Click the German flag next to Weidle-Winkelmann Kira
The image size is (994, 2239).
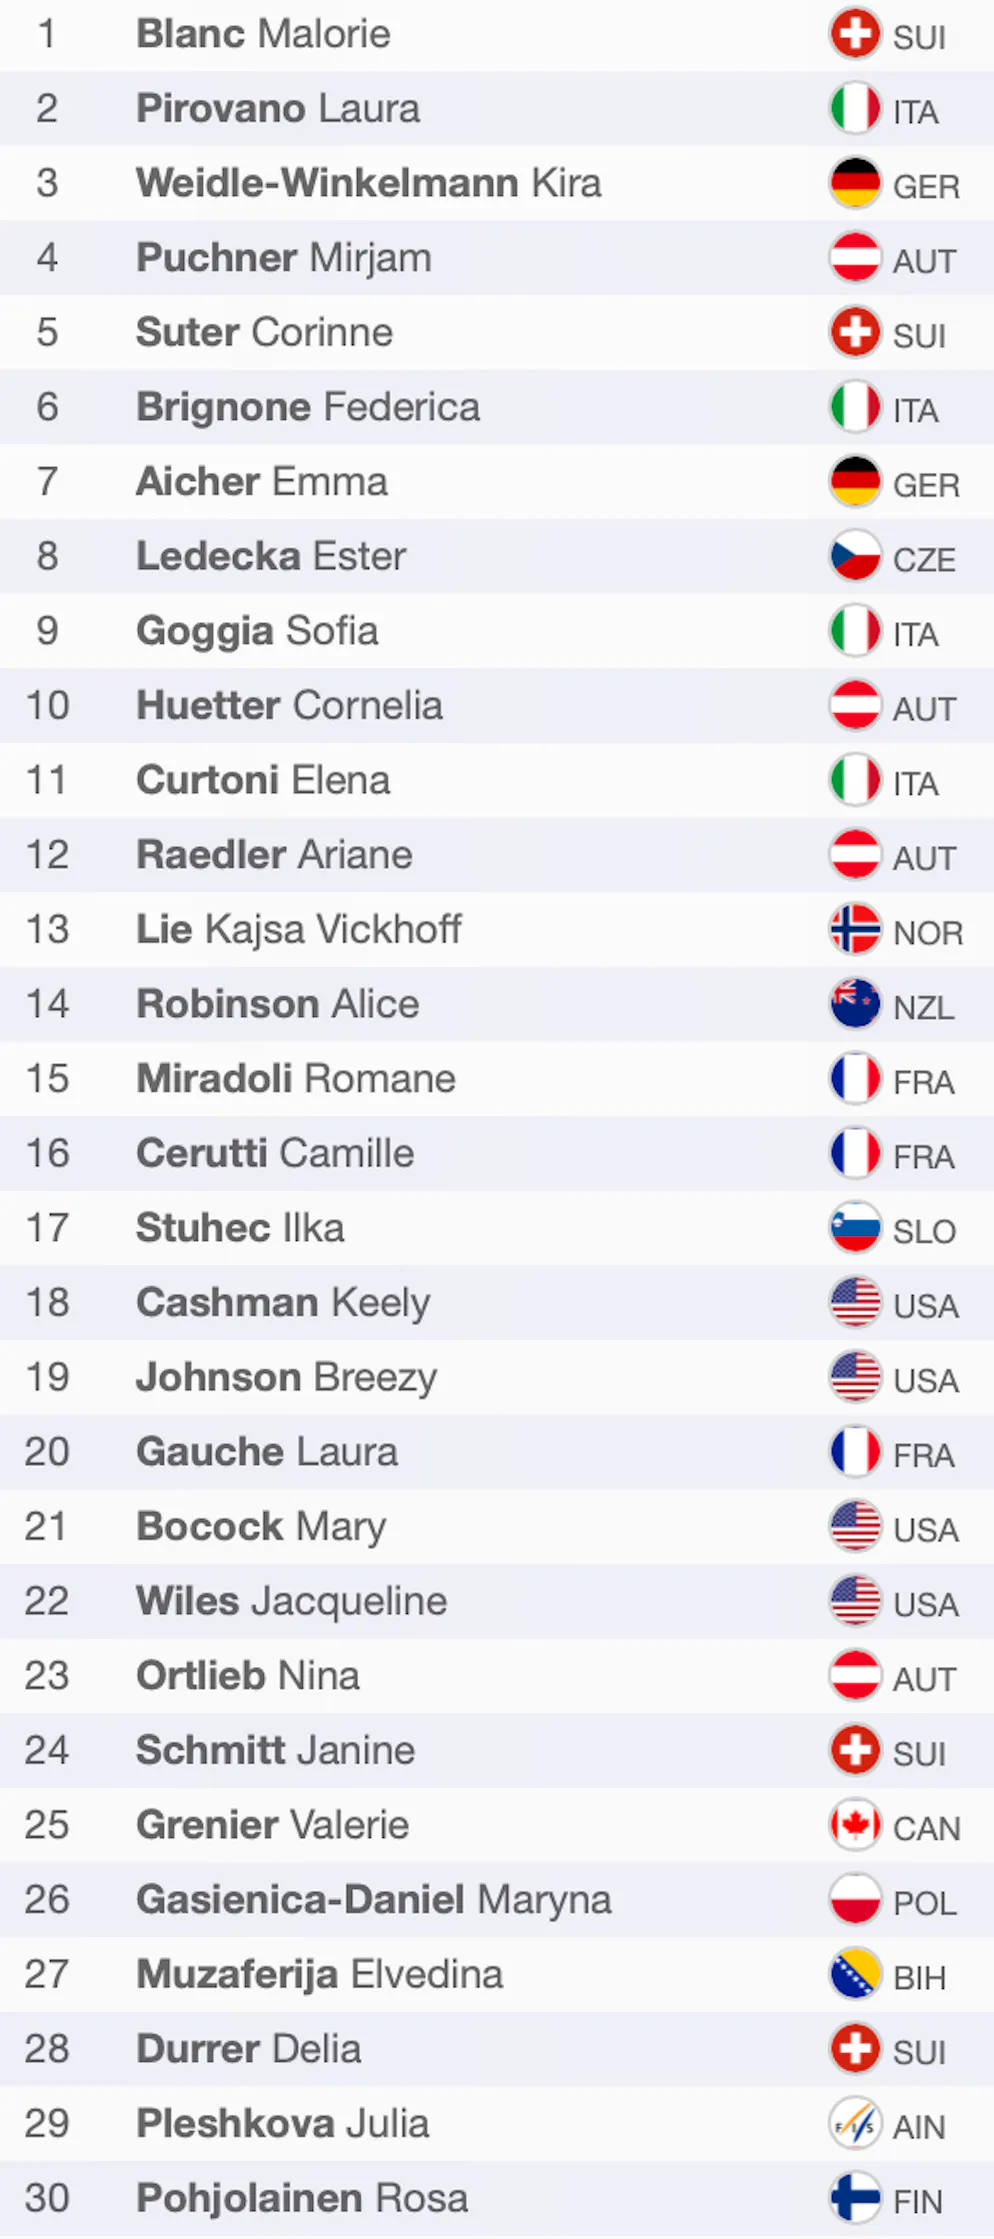(855, 183)
